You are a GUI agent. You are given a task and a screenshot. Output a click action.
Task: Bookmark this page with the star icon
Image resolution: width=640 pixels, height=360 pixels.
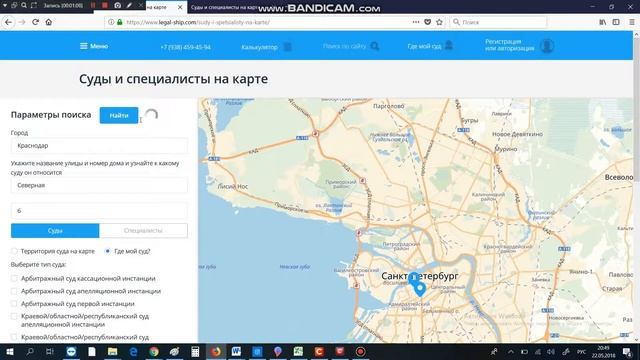(439, 22)
